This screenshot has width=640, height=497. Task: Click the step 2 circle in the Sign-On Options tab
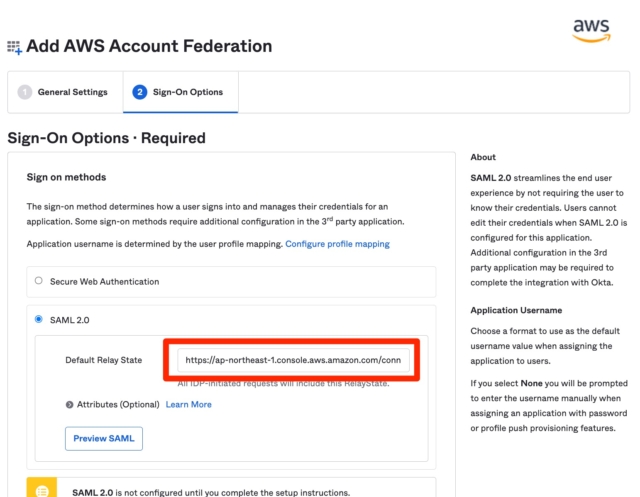(140, 92)
